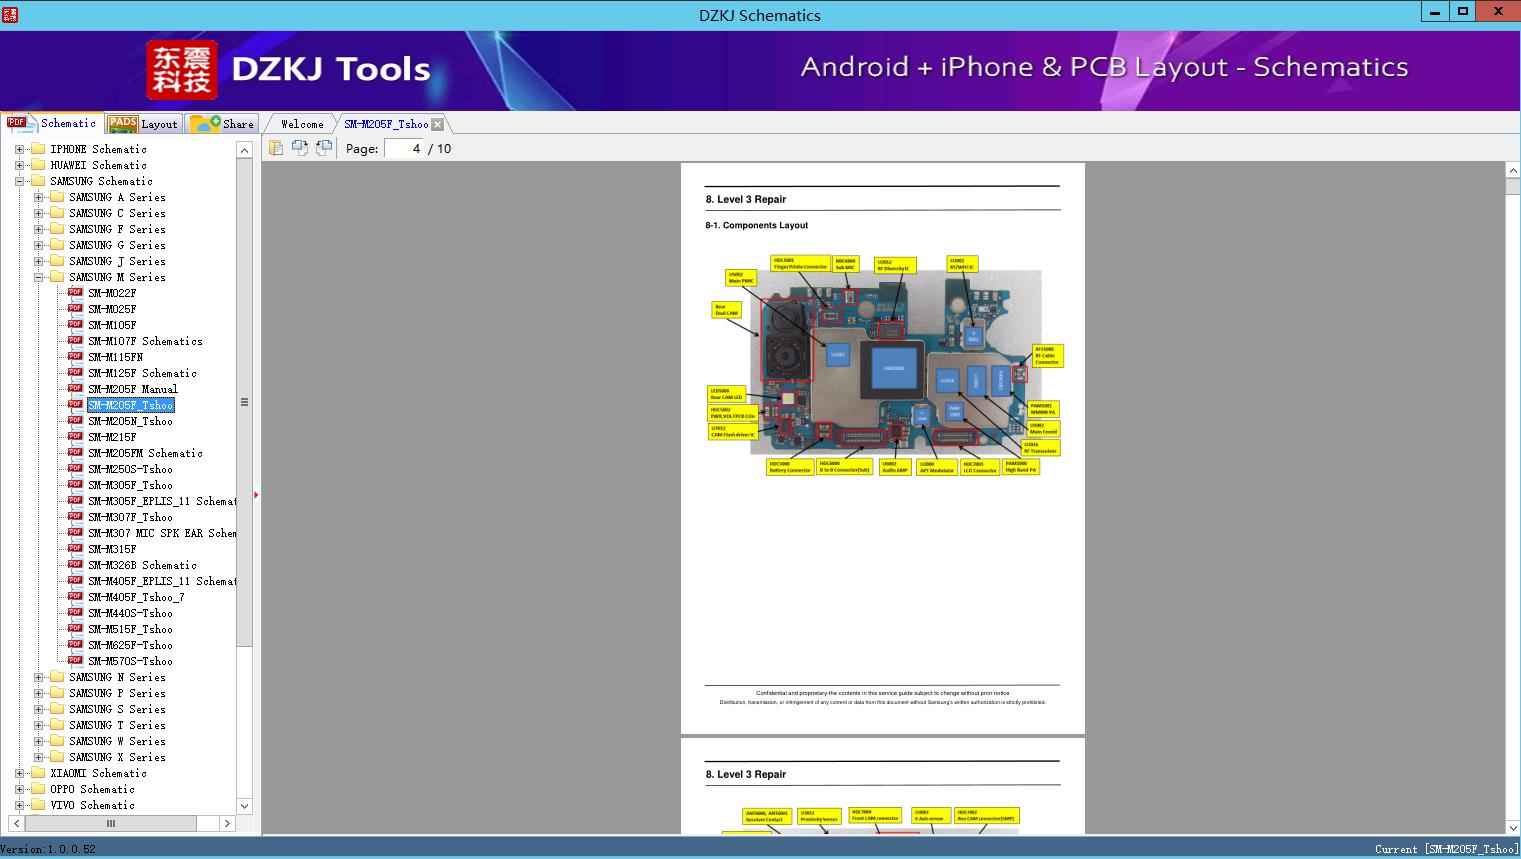
Task: Click the window system menu icon
Action: pos(11,14)
